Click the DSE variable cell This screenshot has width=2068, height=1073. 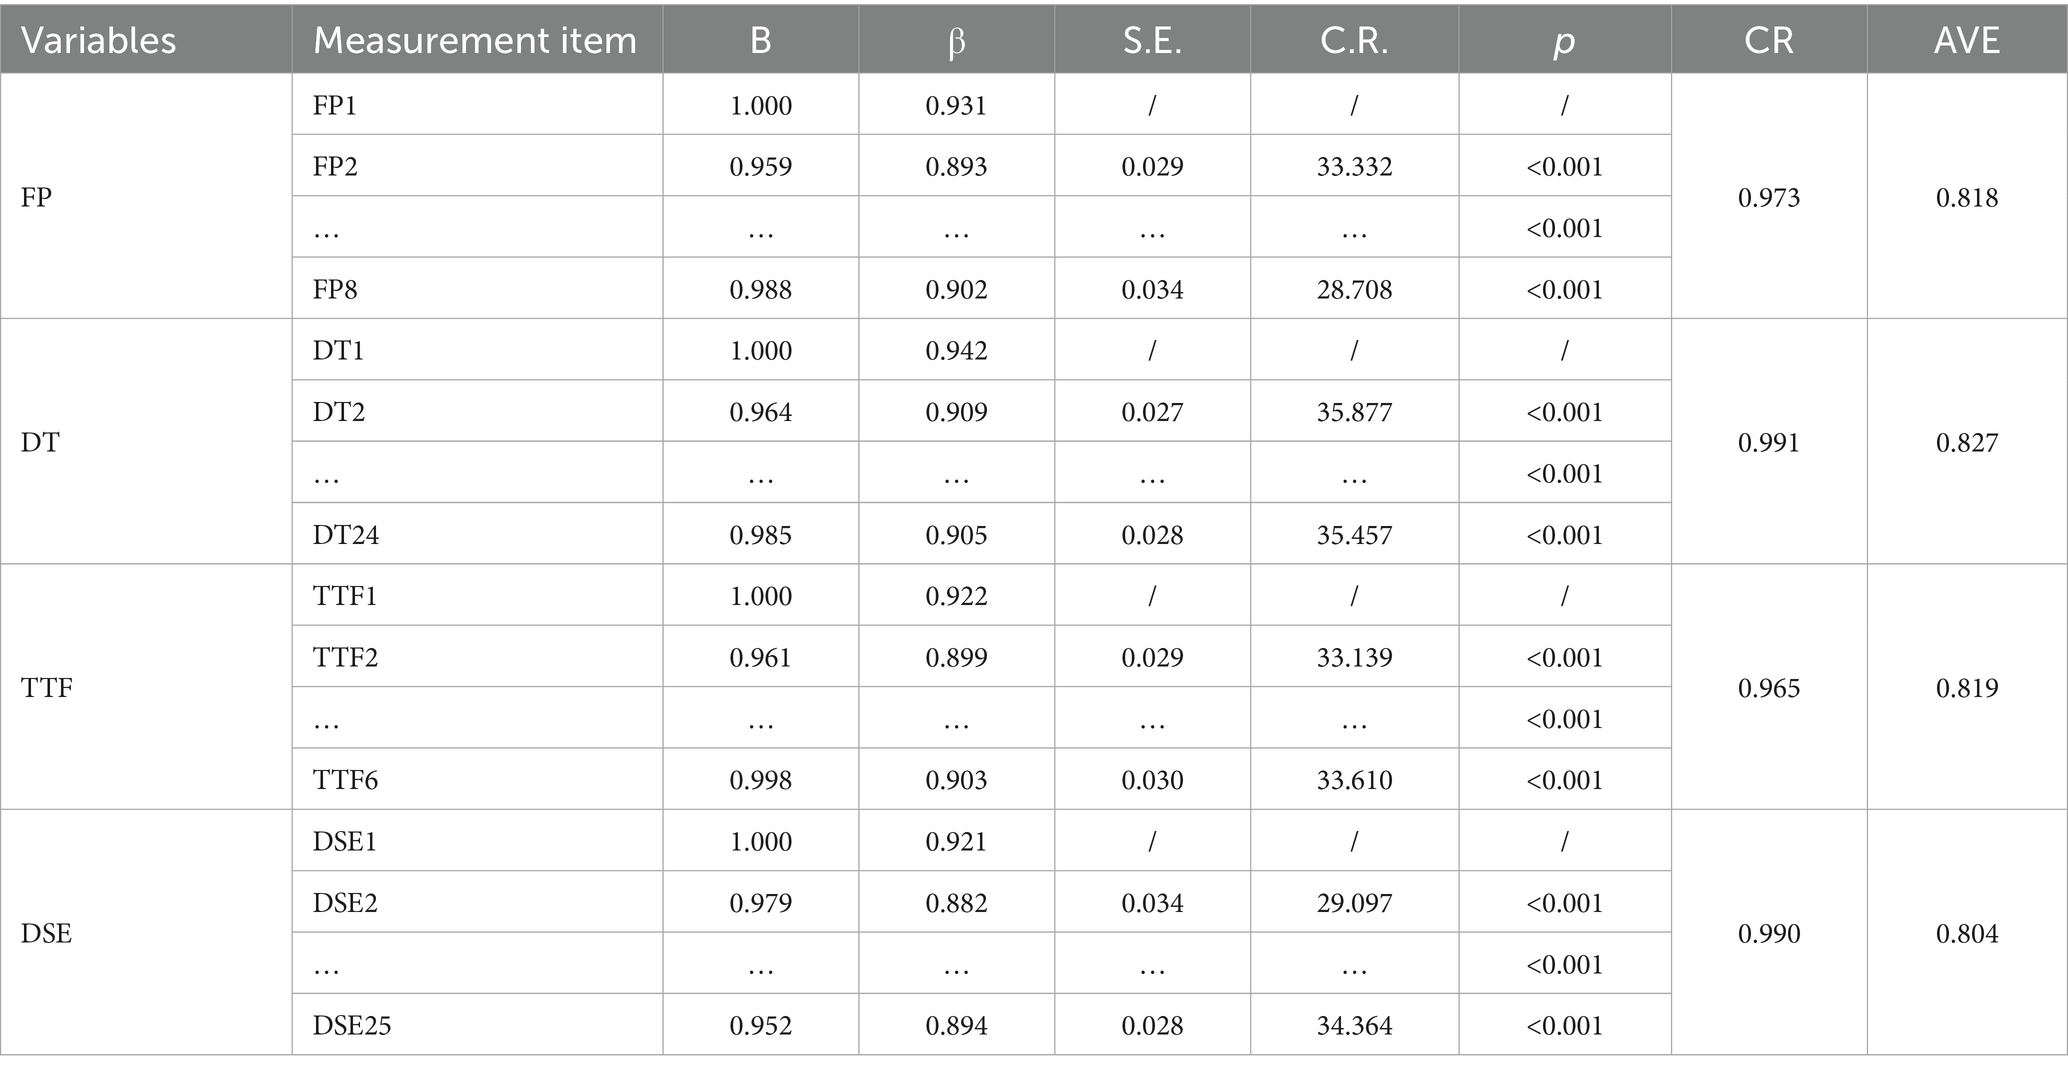pos(47,933)
